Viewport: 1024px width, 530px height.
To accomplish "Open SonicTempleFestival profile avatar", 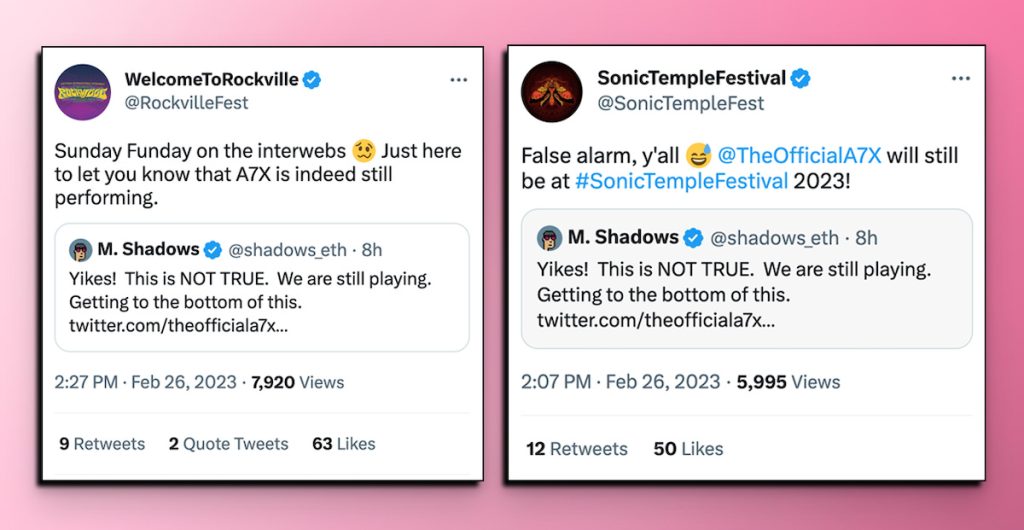I will [551, 91].
